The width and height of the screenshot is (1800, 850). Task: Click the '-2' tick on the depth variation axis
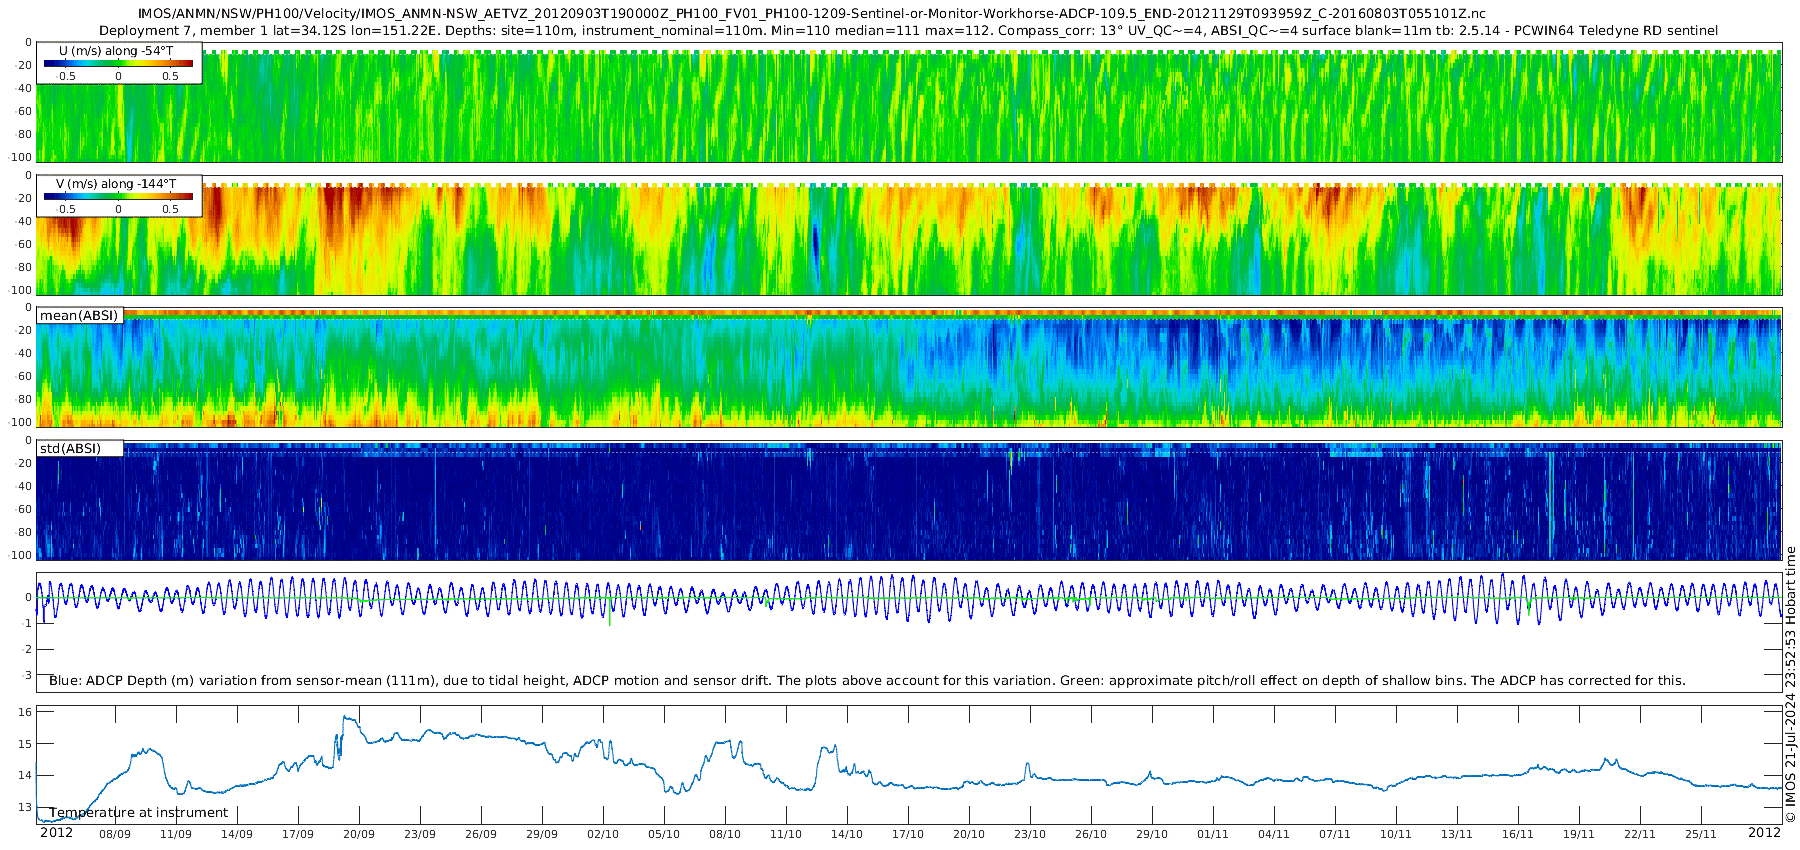(x=27, y=650)
